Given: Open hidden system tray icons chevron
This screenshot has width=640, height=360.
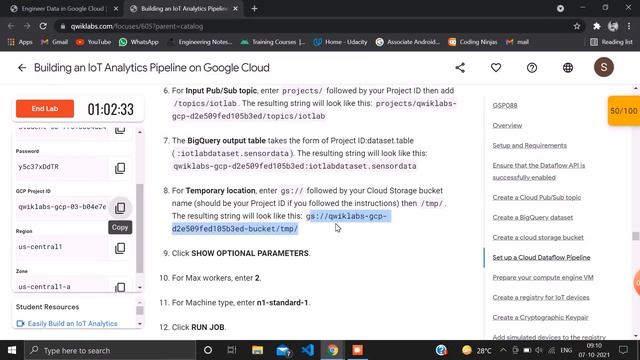Looking at the screenshot, I should [x=503, y=350].
